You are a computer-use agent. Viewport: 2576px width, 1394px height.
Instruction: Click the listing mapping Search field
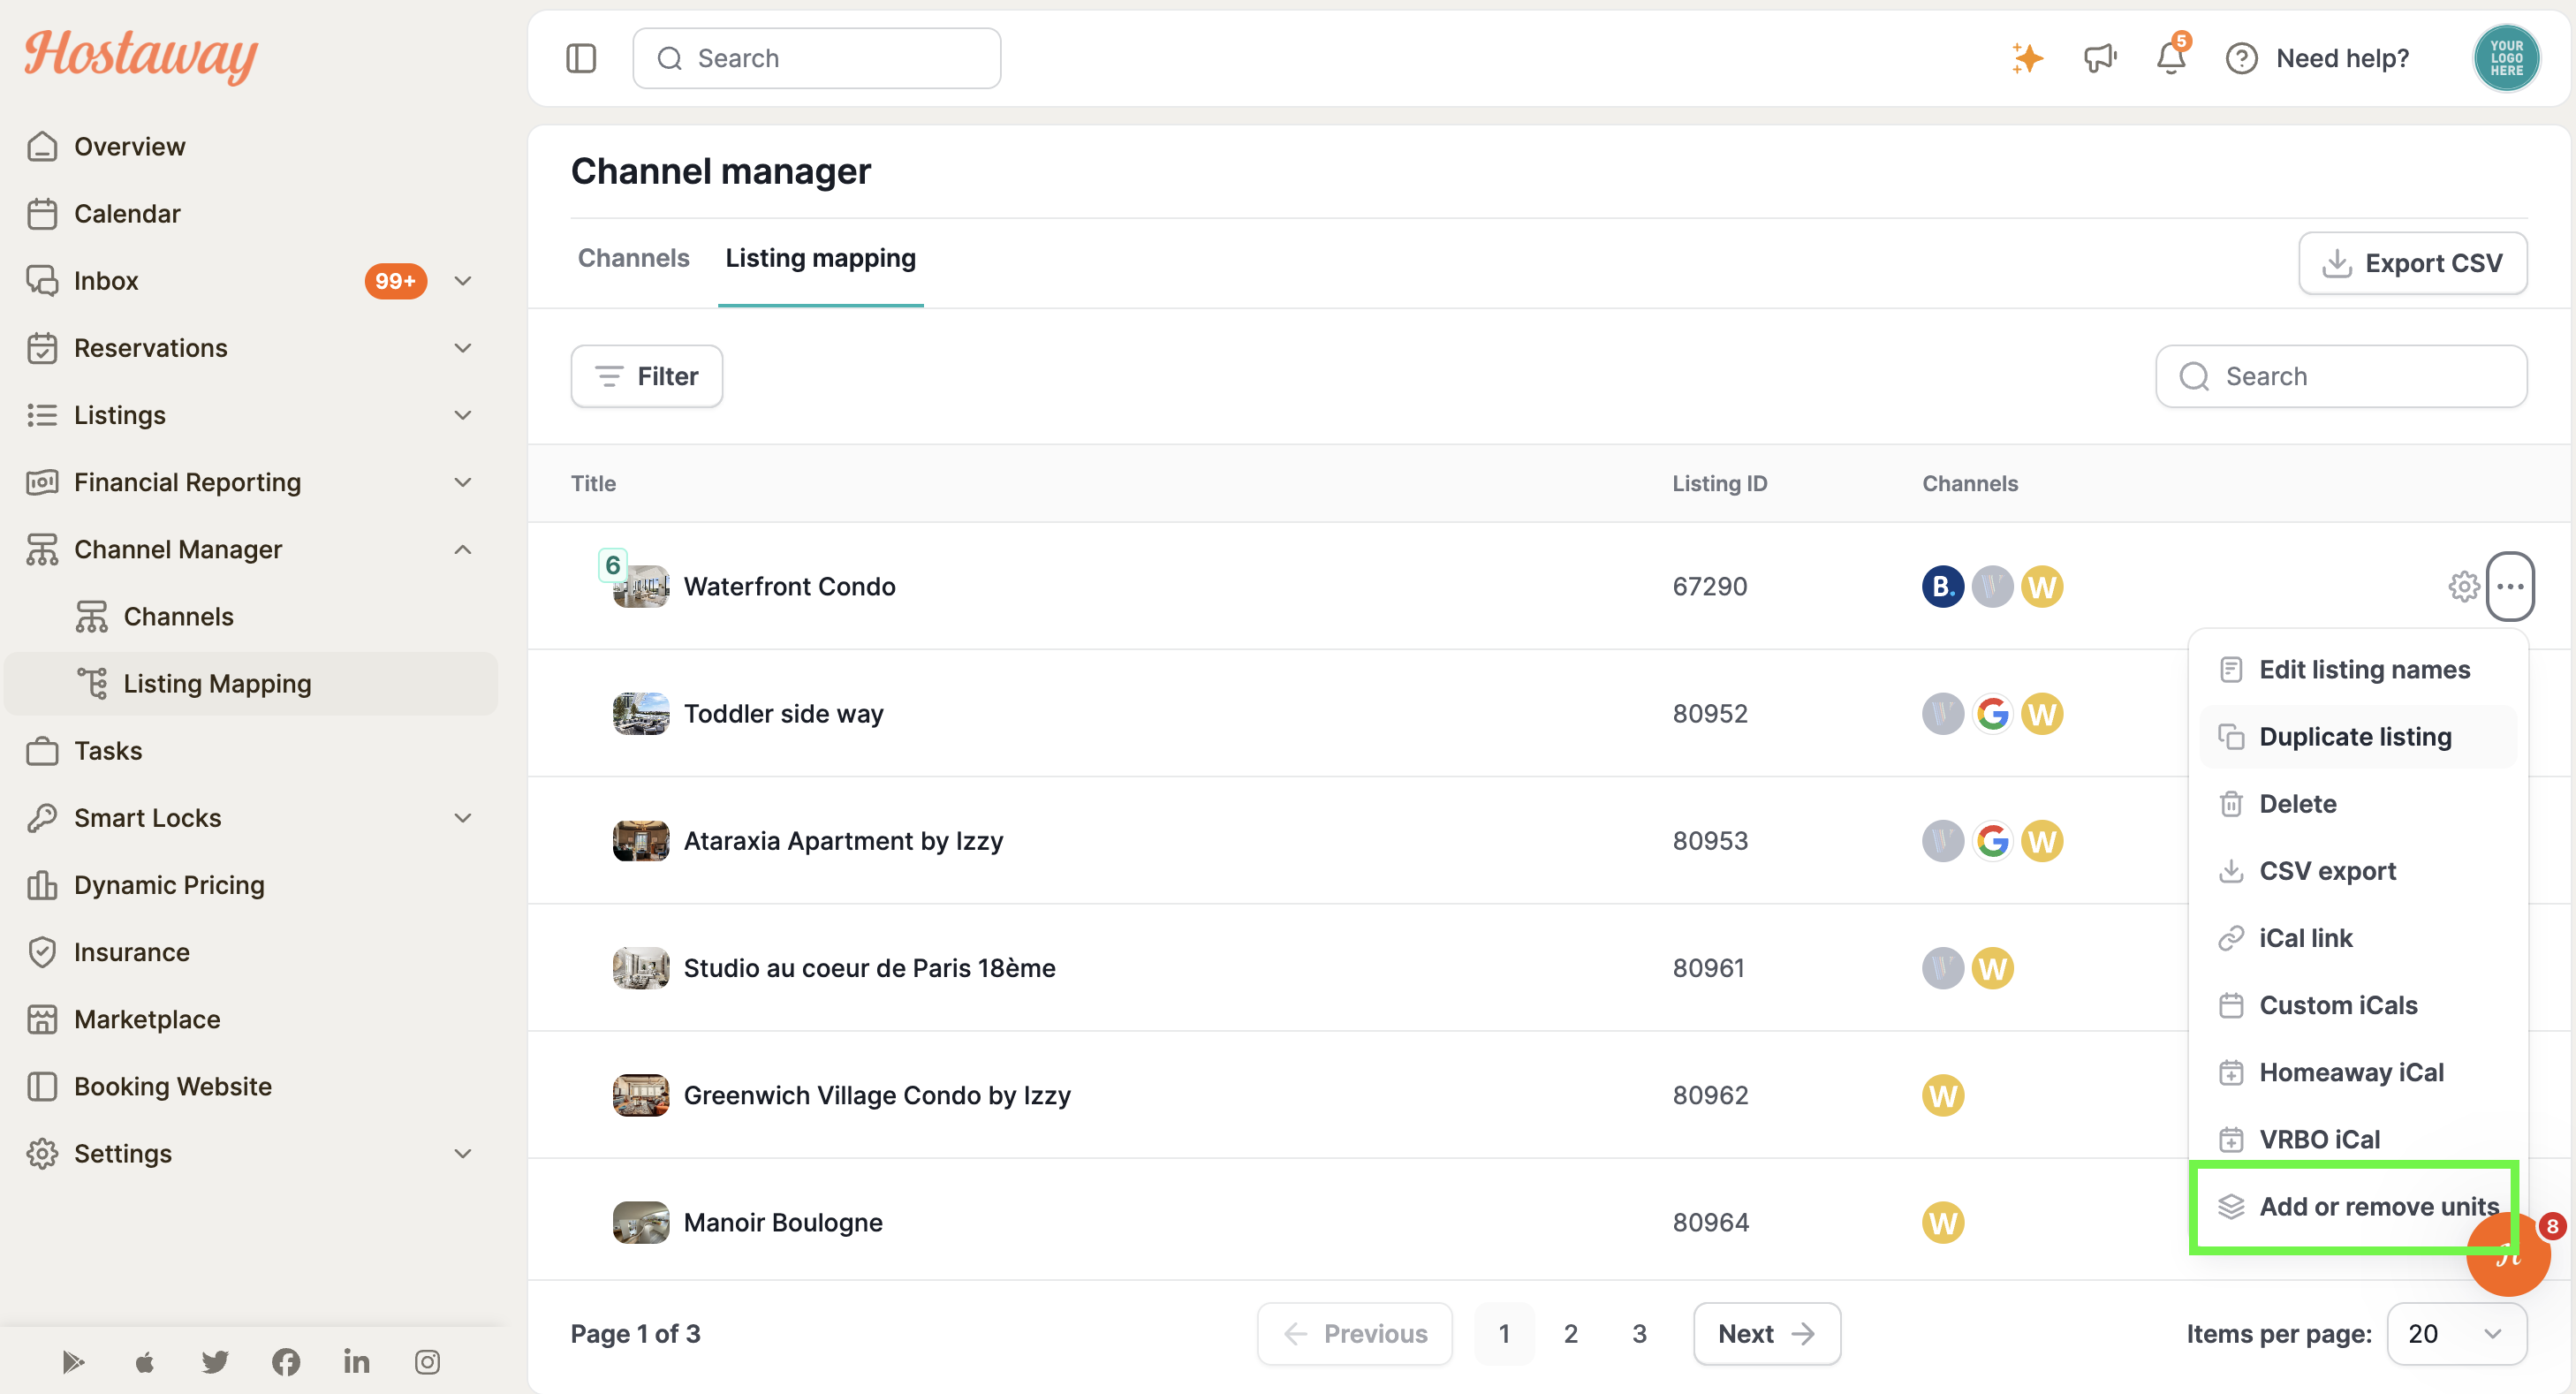2340,376
